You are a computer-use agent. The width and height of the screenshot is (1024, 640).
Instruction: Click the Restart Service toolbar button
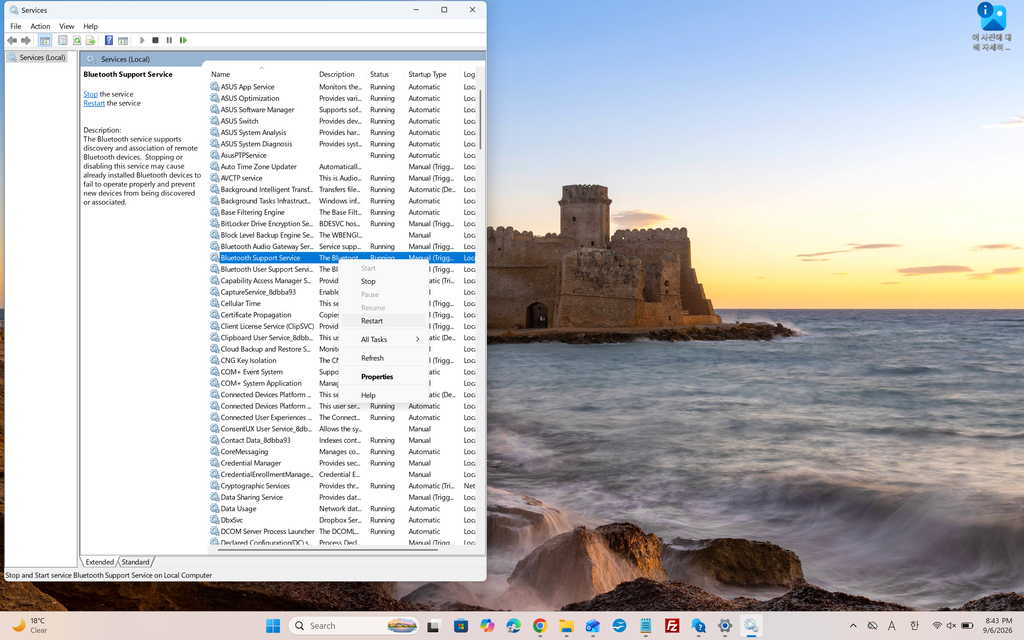[x=184, y=40]
